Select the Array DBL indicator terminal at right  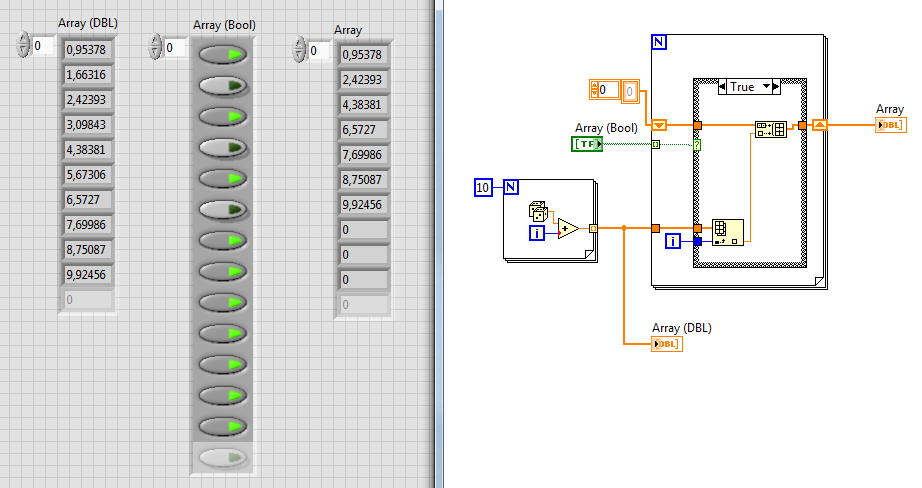pos(890,125)
